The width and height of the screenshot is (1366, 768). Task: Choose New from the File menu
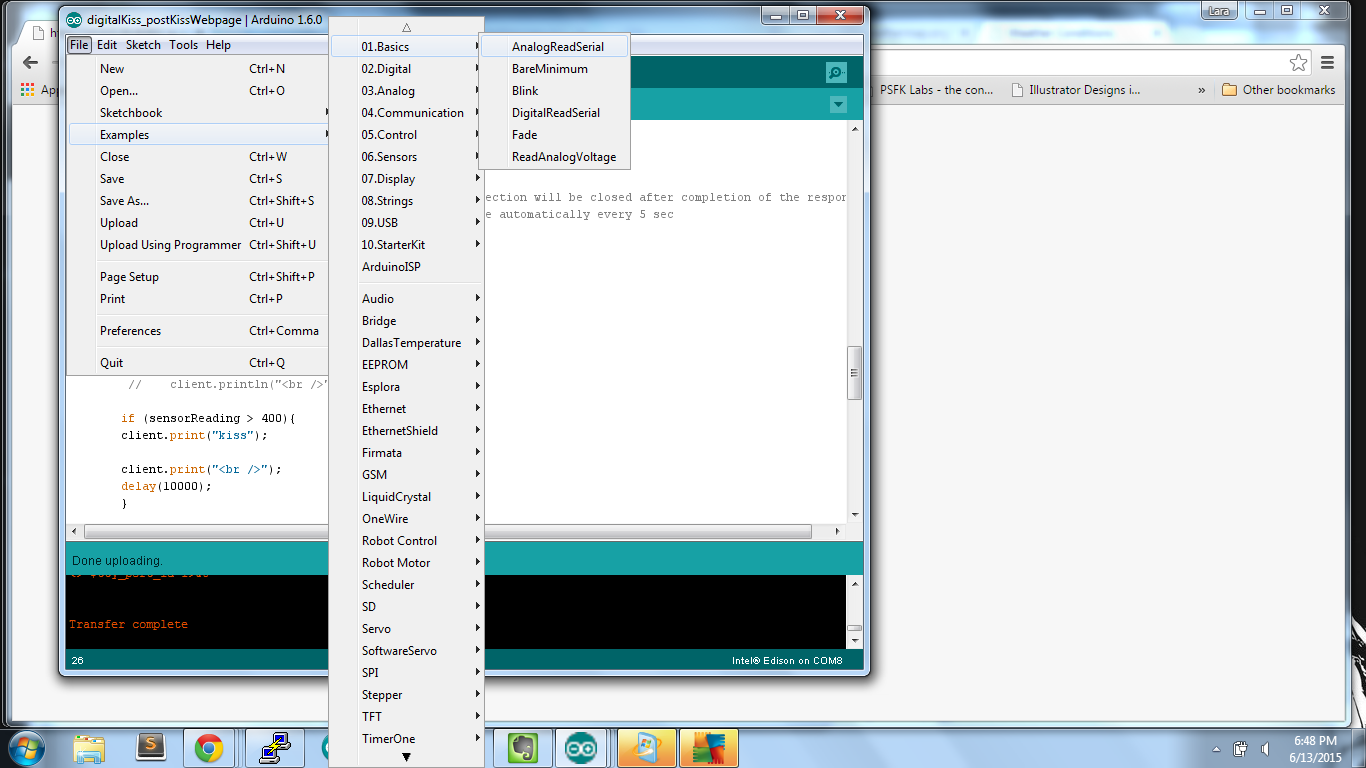pyautogui.click(x=199, y=69)
